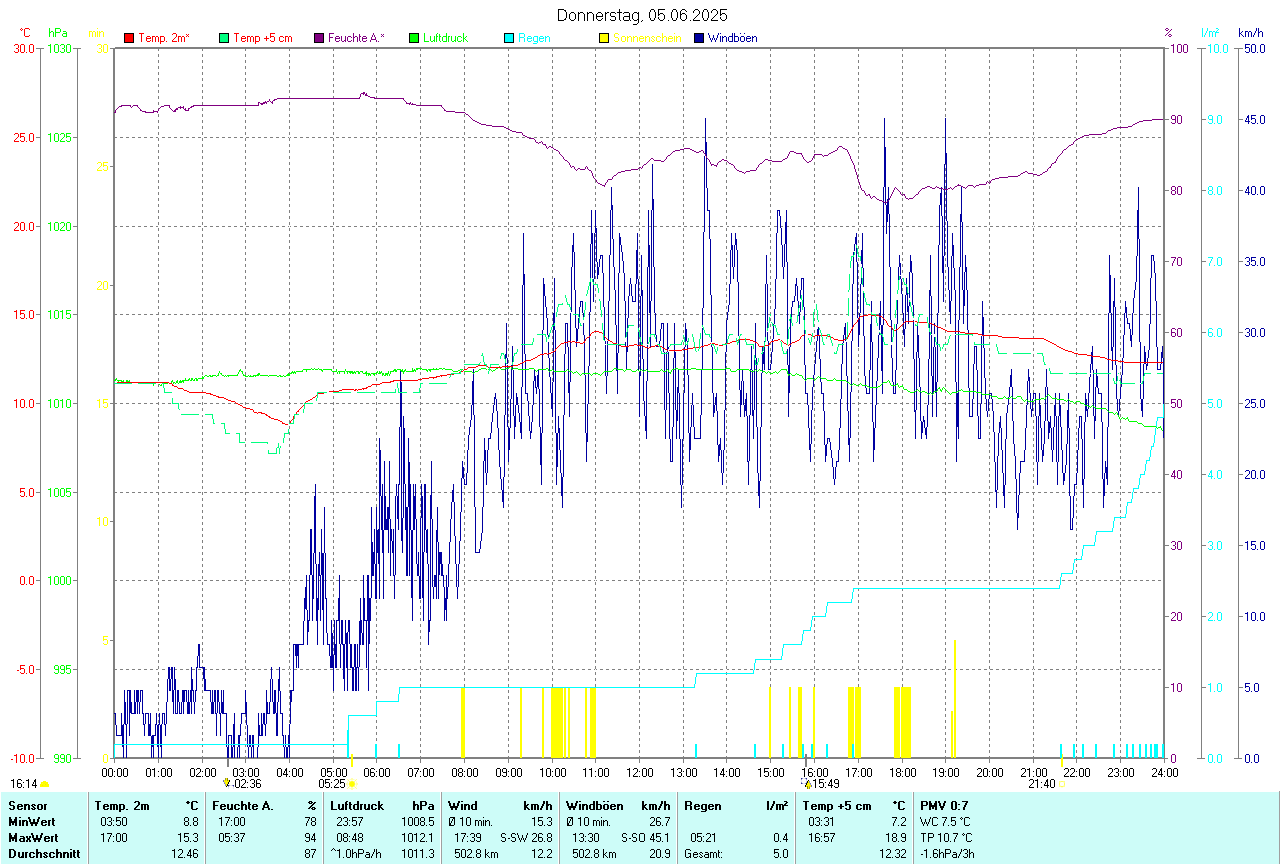Click the red Temp. 2m legend swatch
Viewport: 1280px width, 864px height.
129,38
